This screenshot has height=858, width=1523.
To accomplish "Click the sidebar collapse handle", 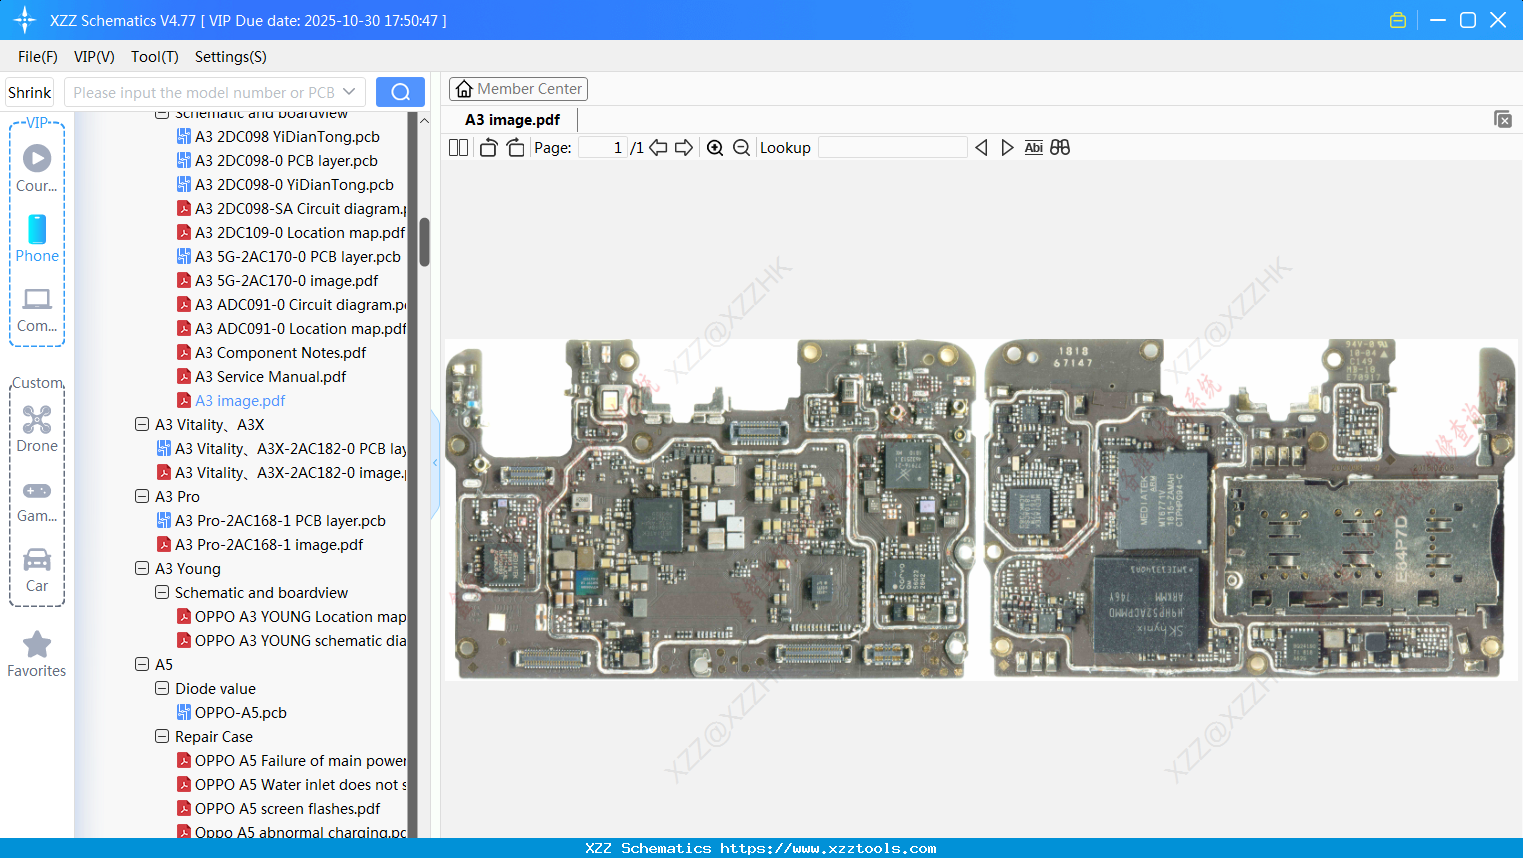I will coord(435,463).
